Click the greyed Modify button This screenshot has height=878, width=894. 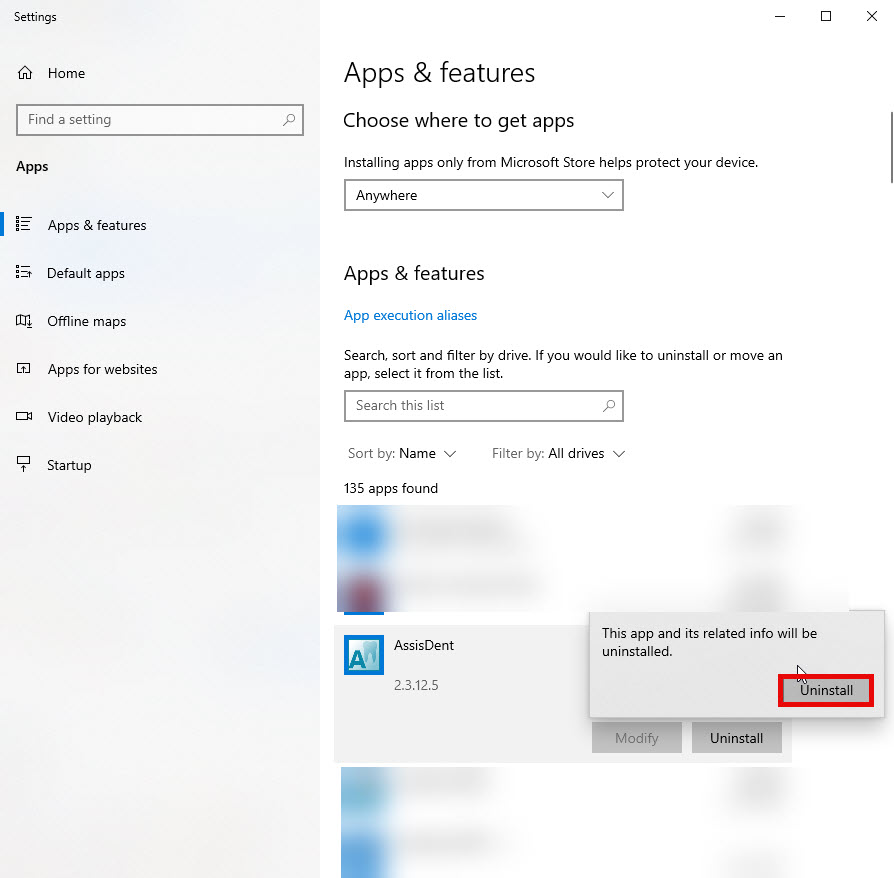pos(637,738)
